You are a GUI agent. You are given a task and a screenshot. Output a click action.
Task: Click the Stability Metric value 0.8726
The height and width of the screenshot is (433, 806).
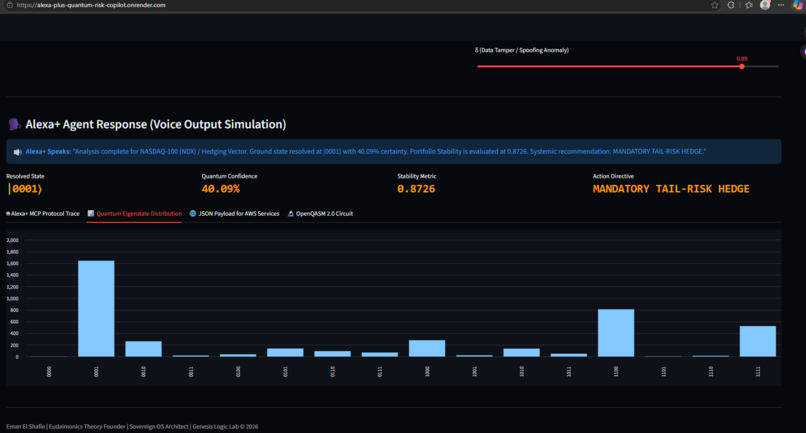416,189
